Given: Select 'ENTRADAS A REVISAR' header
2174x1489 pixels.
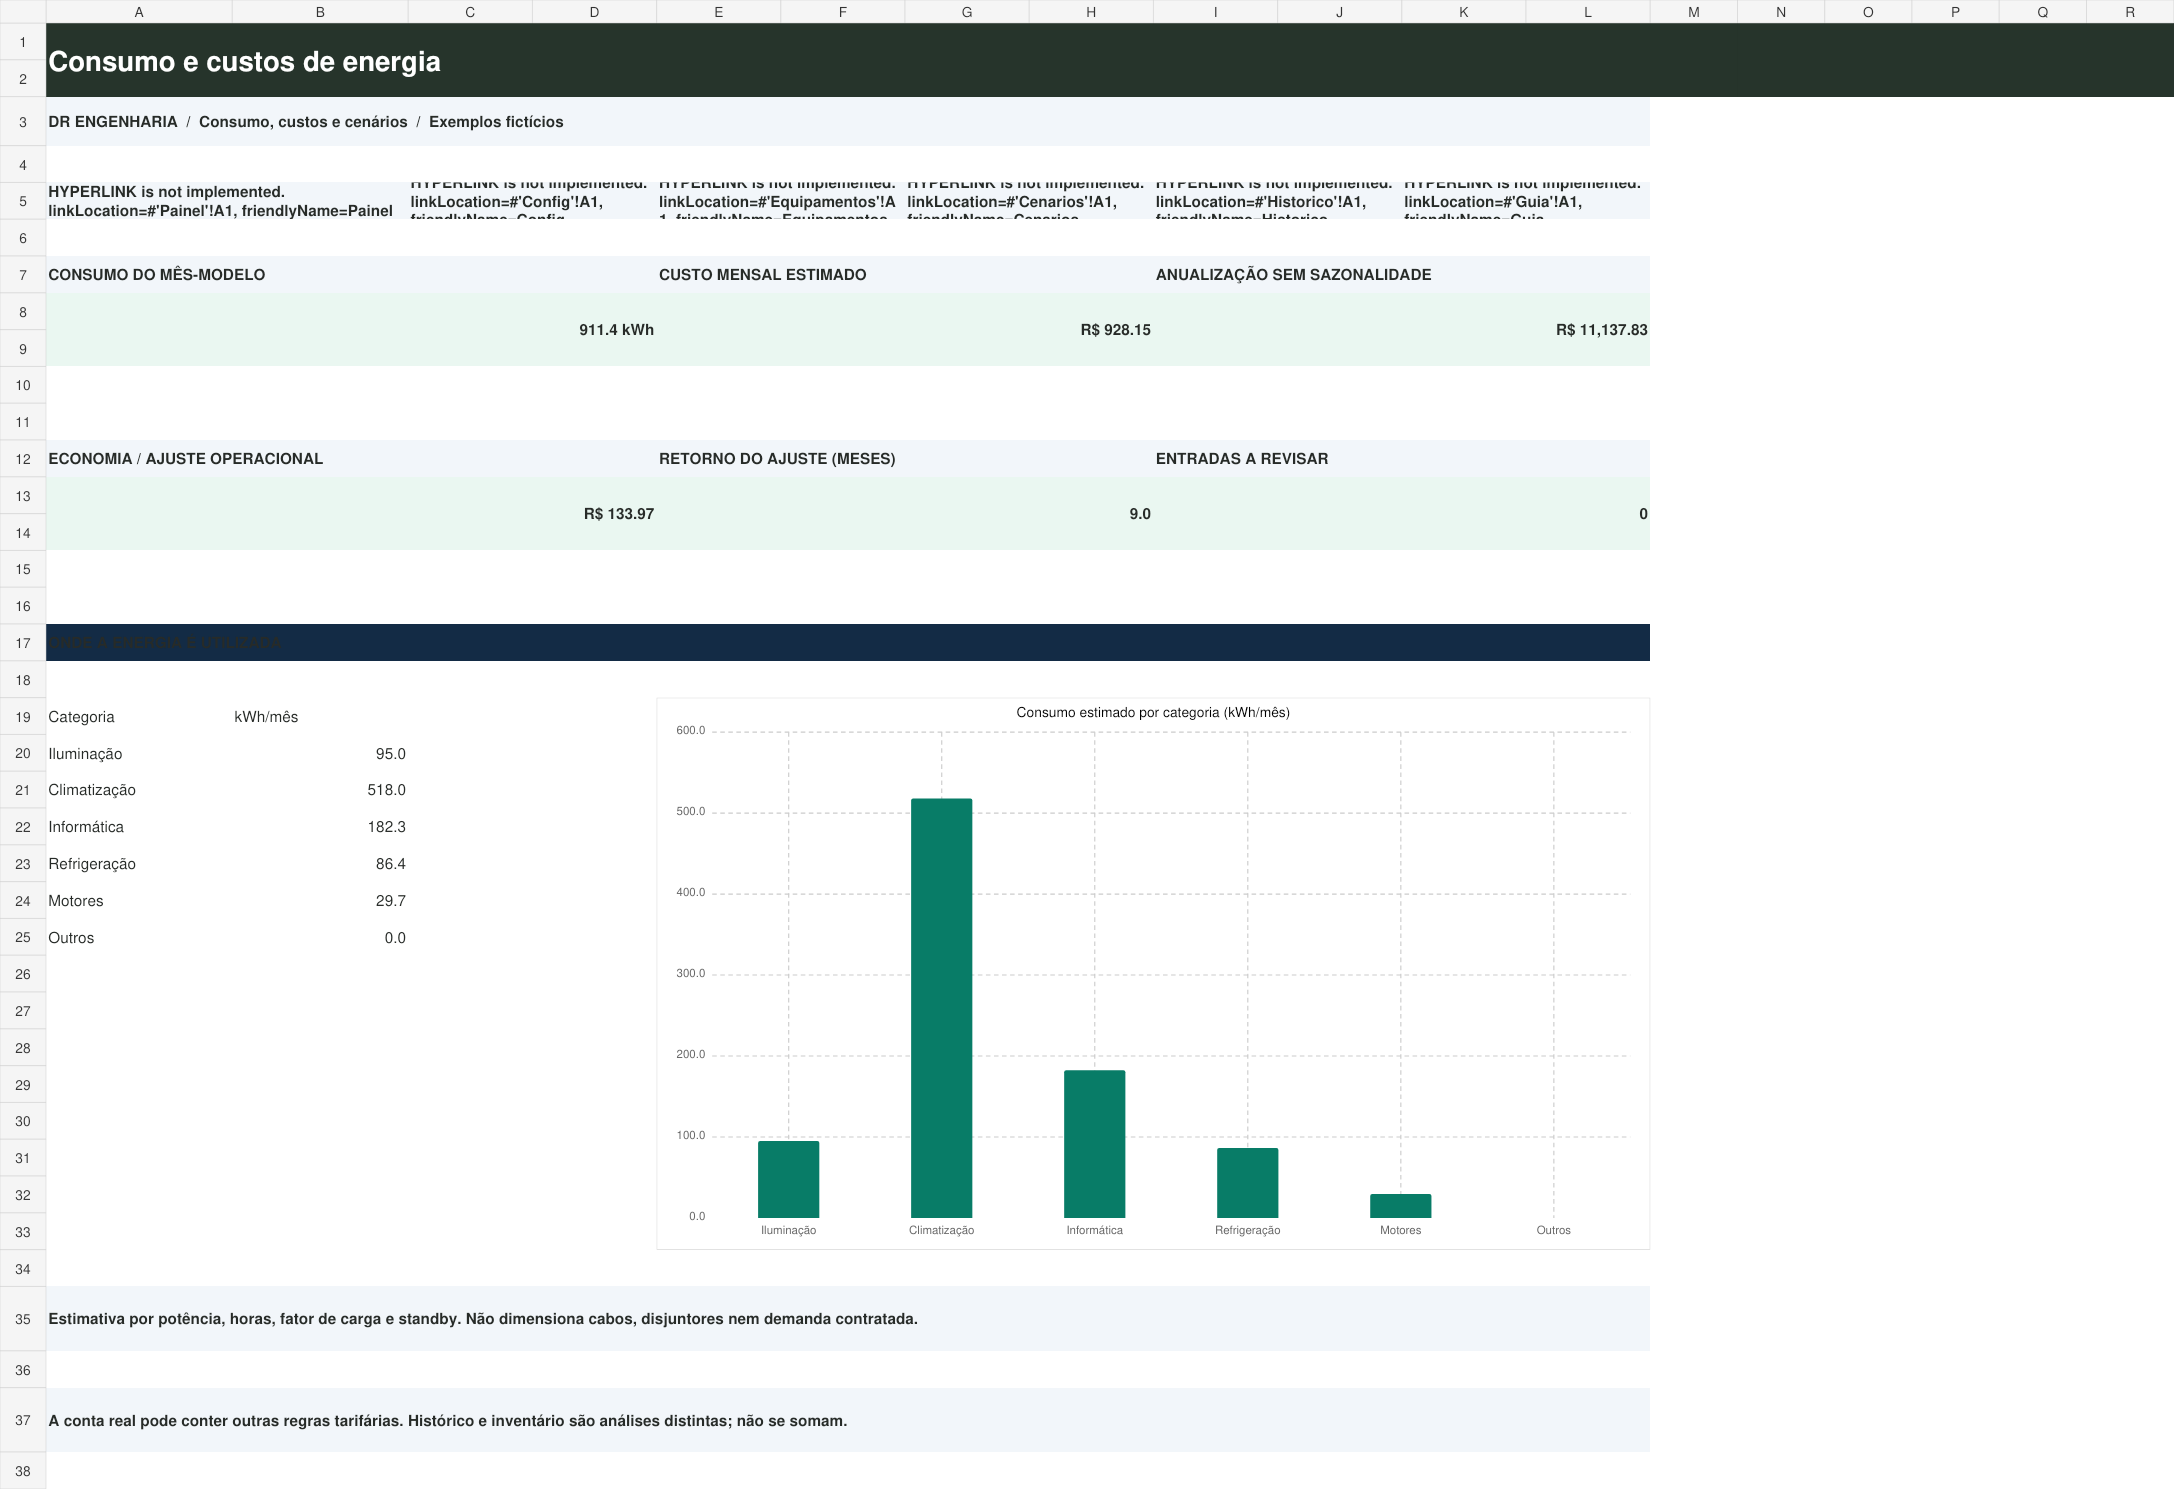Looking at the screenshot, I should [1401, 459].
